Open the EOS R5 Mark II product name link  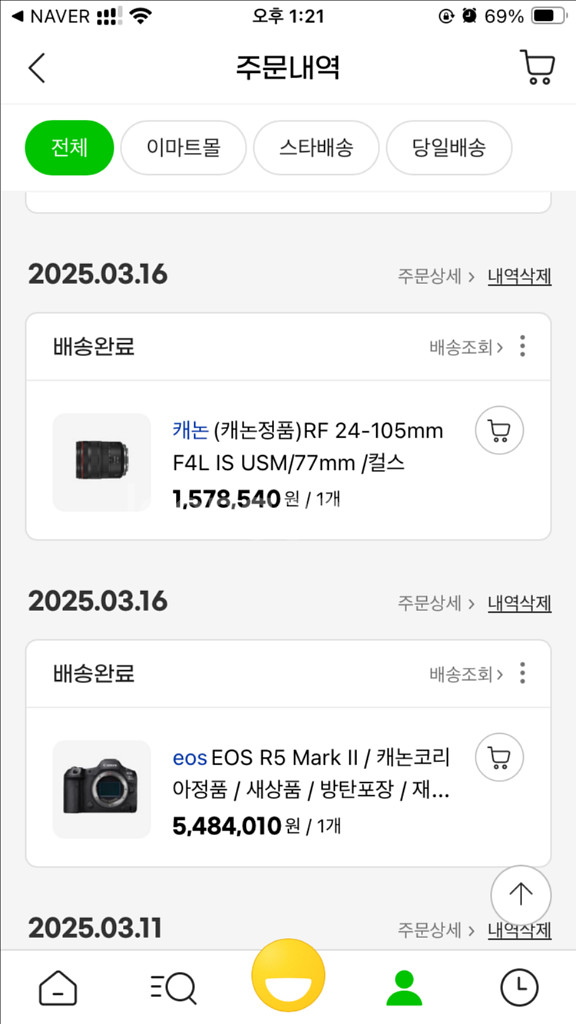pyautogui.click(x=320, y=758)
